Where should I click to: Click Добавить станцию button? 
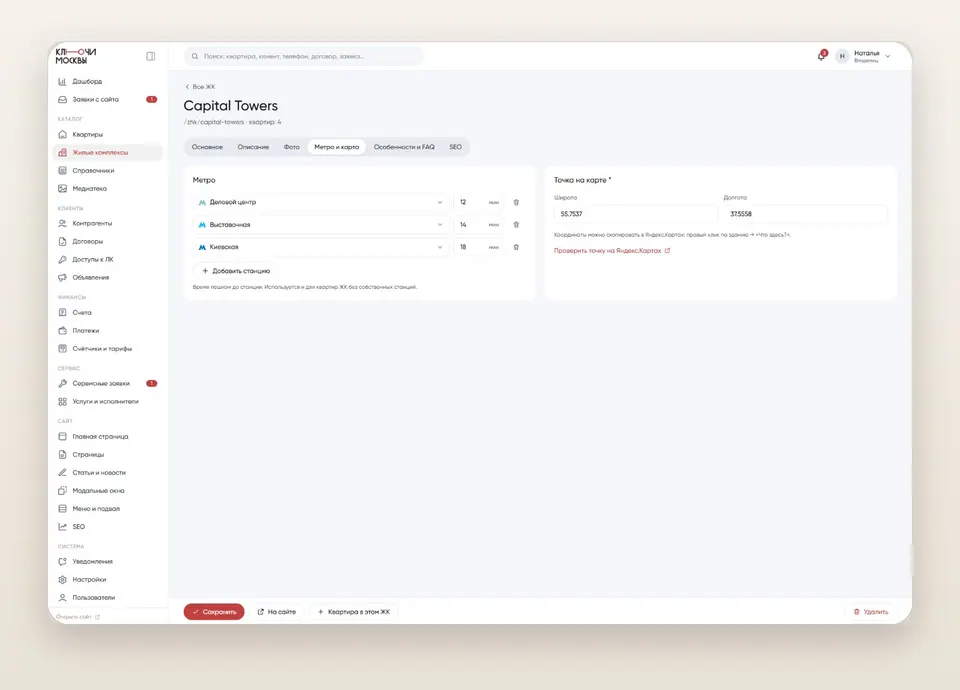tap(236, 271)
